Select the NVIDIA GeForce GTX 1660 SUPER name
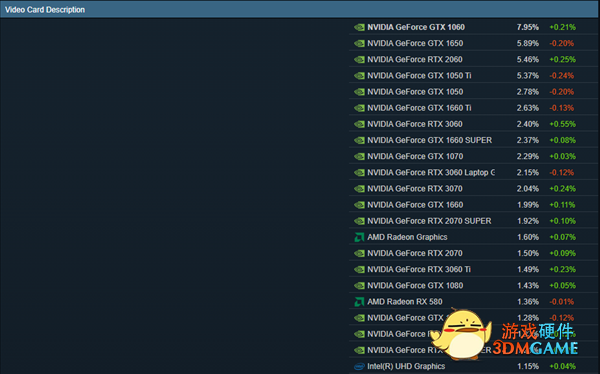 coord(430,140)
